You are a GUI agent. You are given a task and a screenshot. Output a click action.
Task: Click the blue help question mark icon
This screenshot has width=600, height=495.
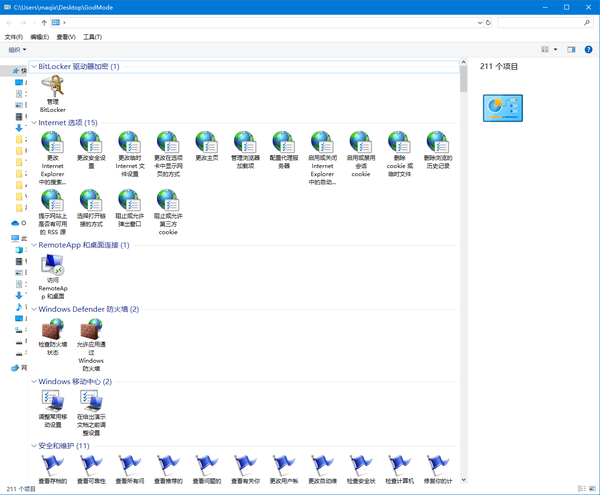coord(588,49)
